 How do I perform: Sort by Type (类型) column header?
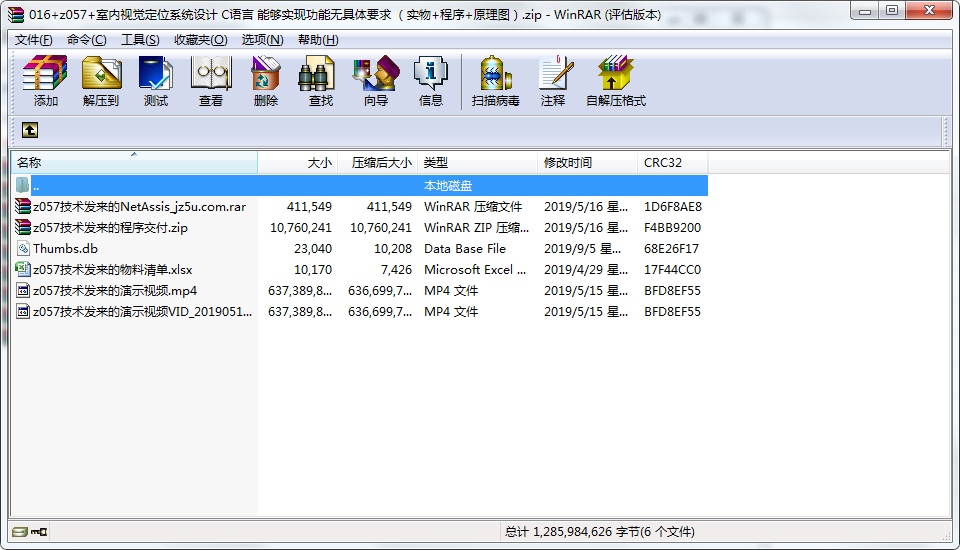click(x=478, y=162)
